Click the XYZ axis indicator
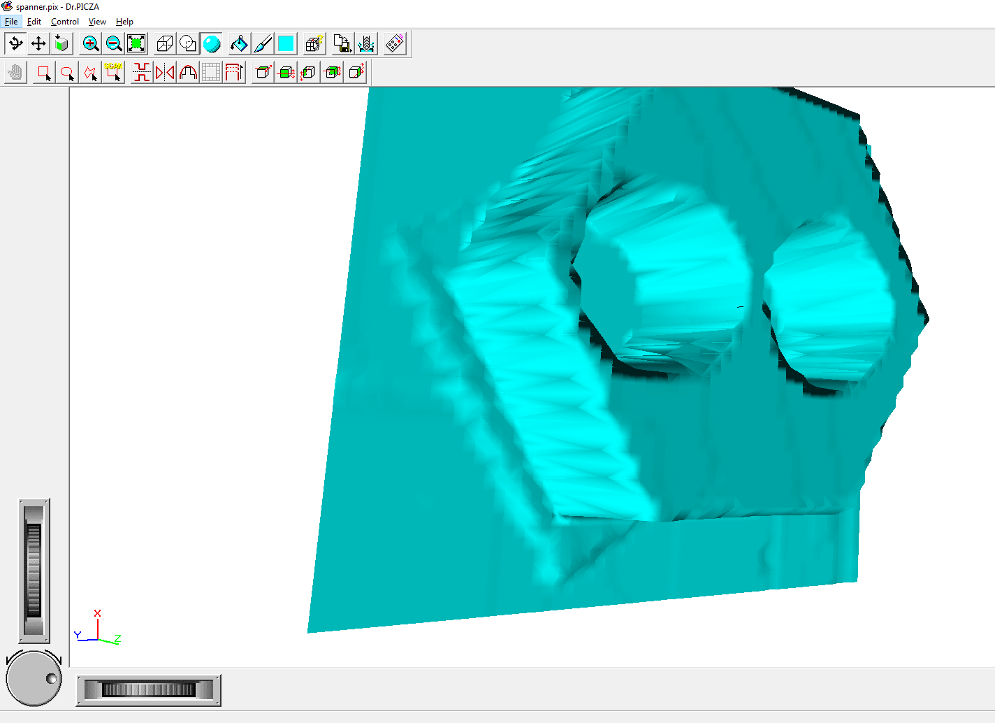The height and width of the screenshot is (723, 995). pos(97,628)
